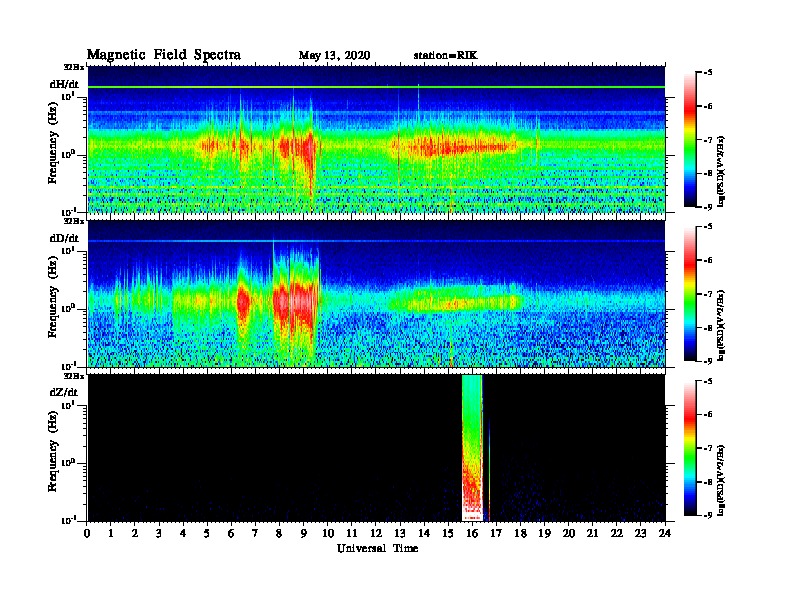This screenshot has height=612, width=792.
Task: Click hour 4 on Universal Time axis
Action: tap(183, 533)
